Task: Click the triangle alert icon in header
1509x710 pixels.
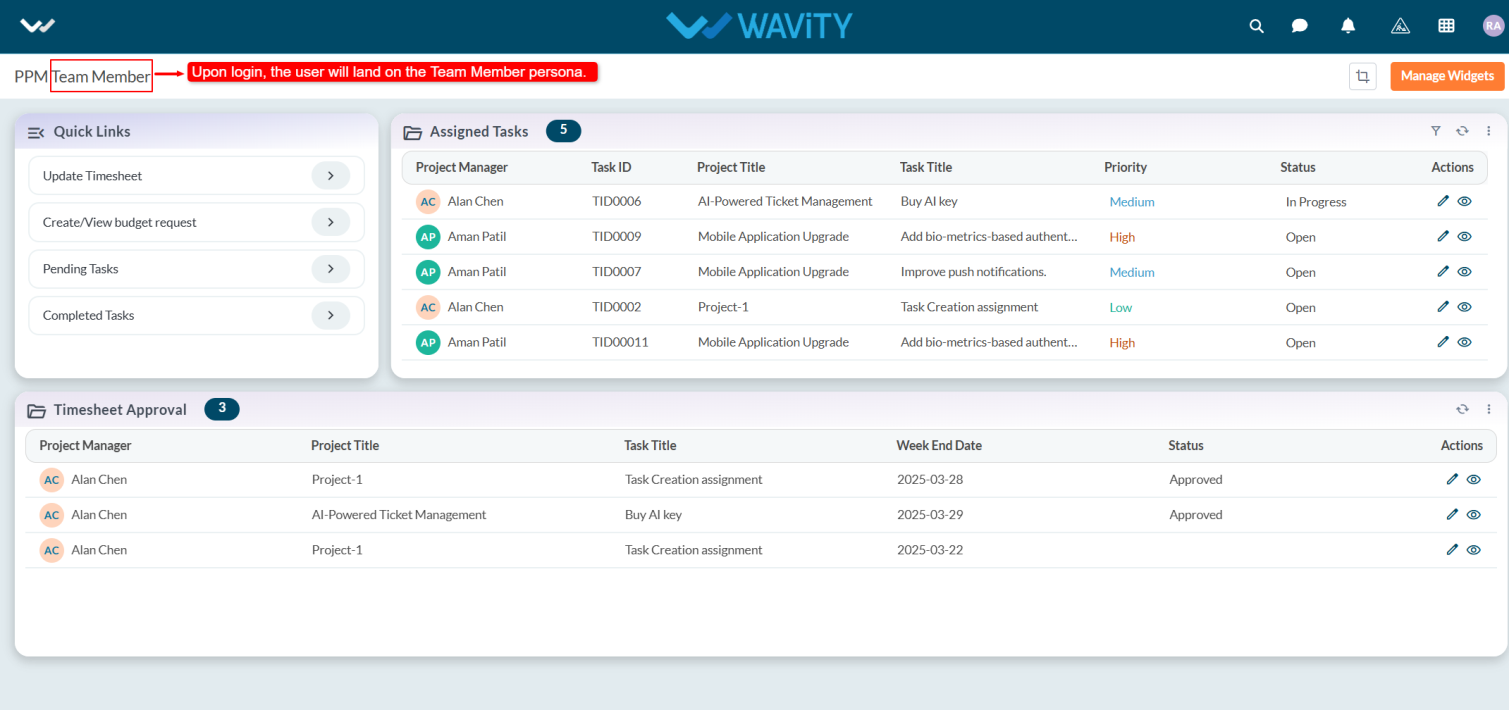Action: point(1401,26)
